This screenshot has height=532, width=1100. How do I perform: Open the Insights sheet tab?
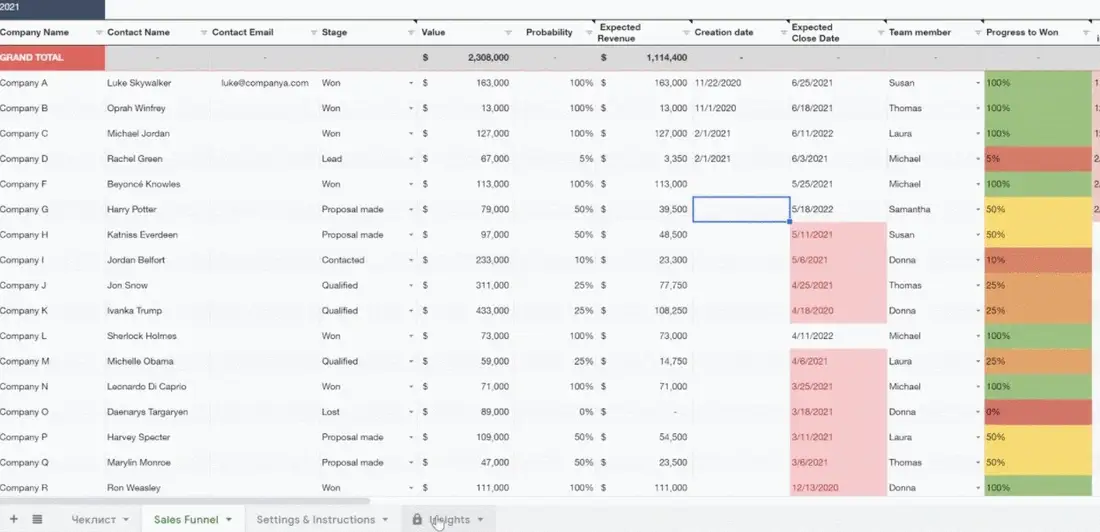[450, 519]
